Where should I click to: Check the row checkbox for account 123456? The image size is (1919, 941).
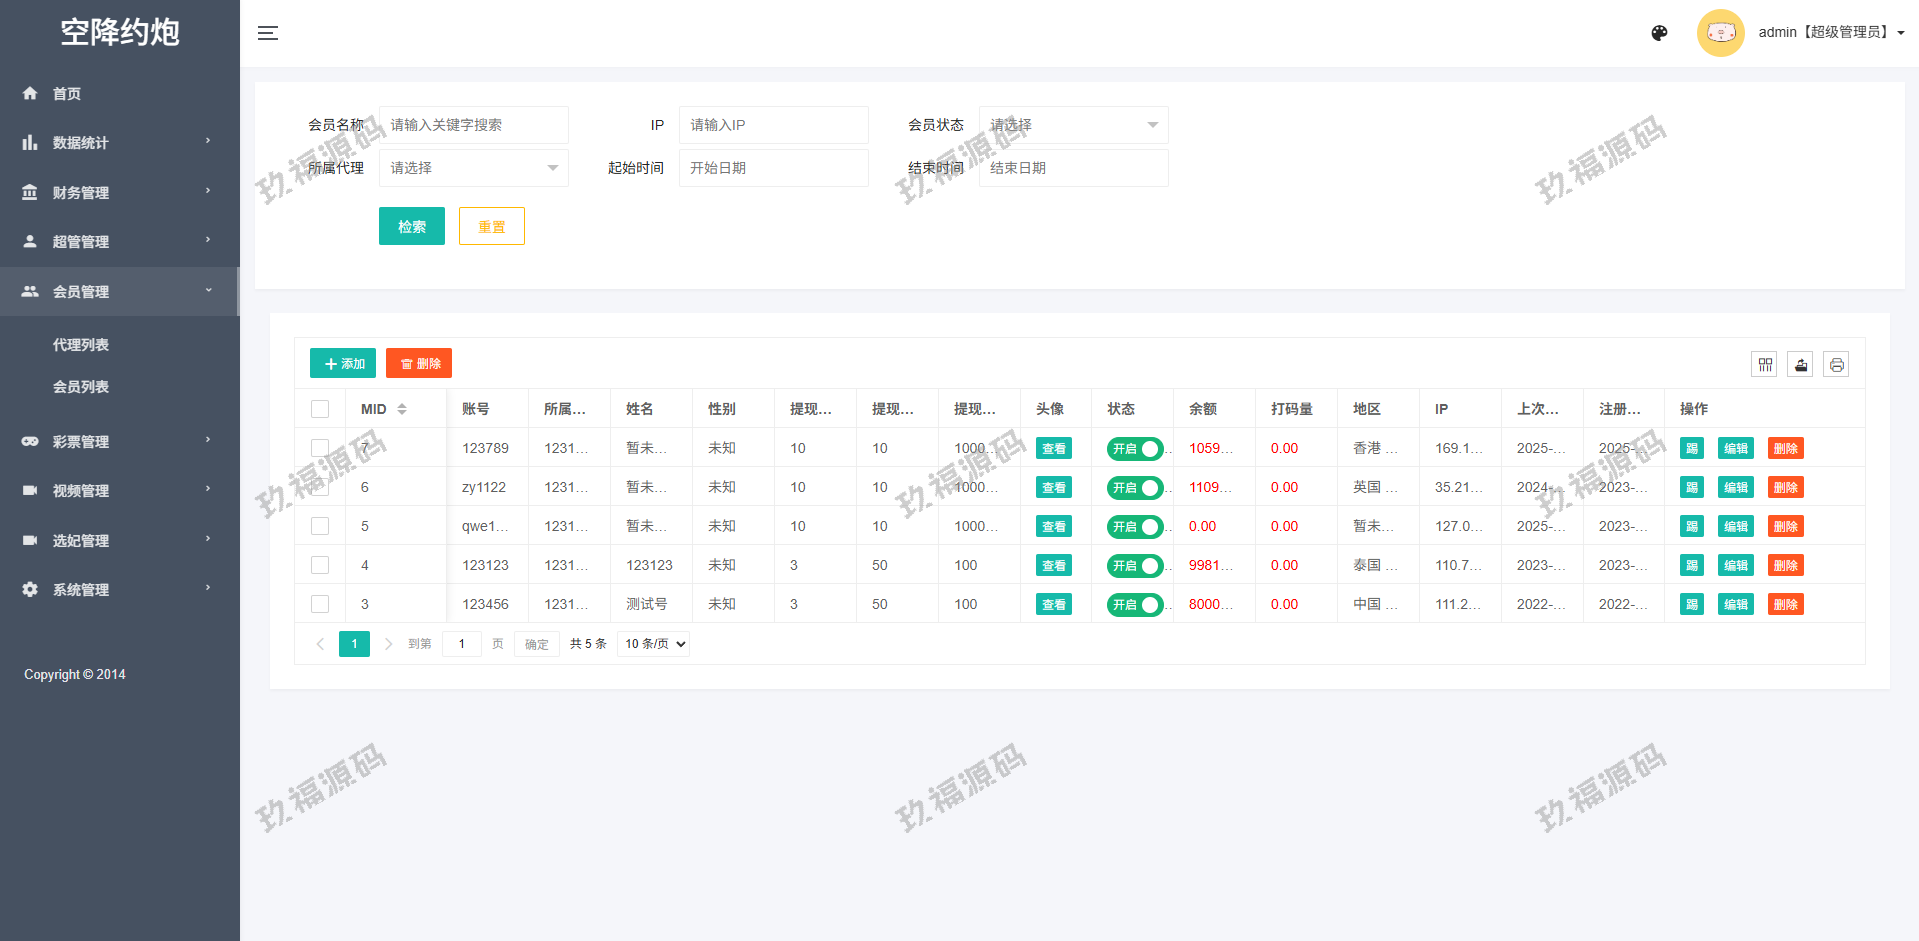(x=320, y=604)
